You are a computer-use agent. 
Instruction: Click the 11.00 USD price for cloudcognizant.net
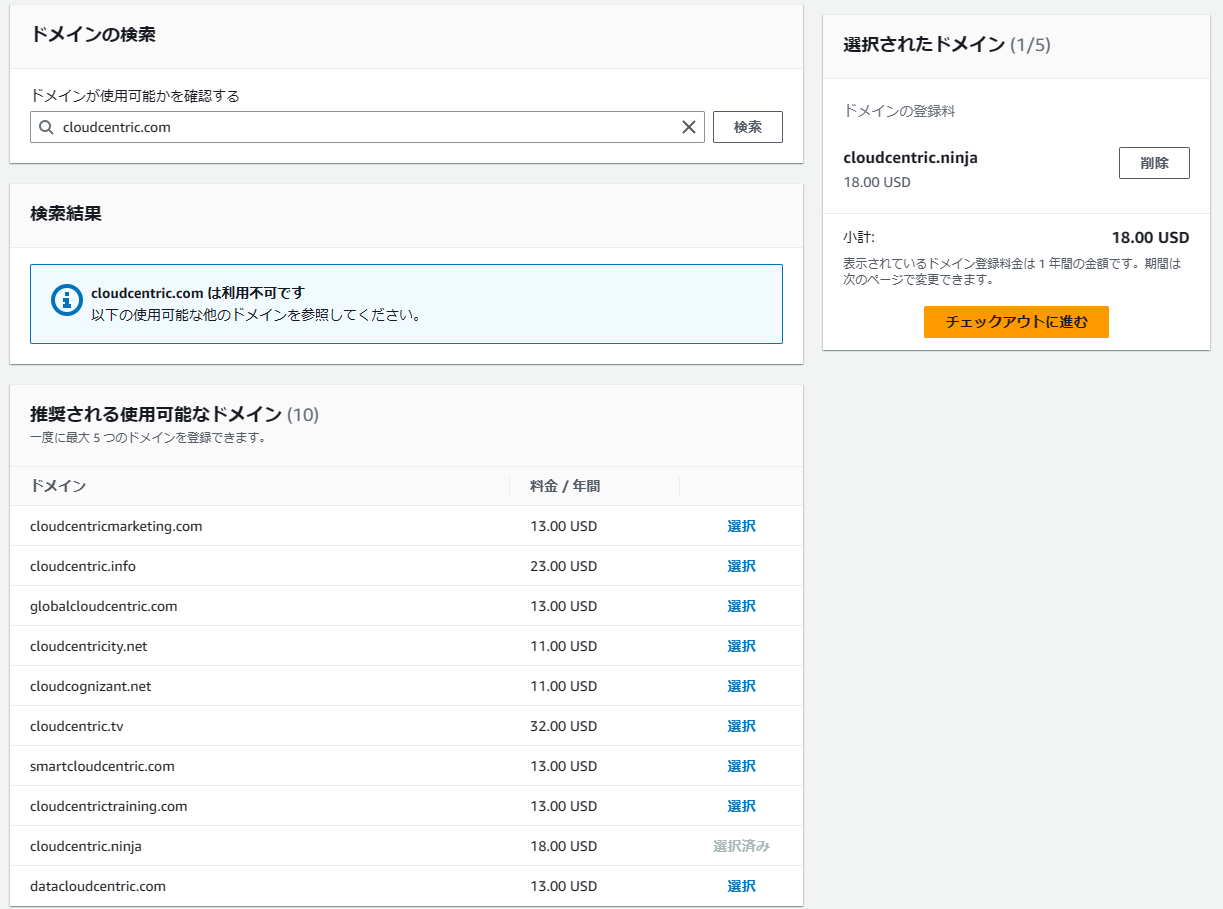563,686
